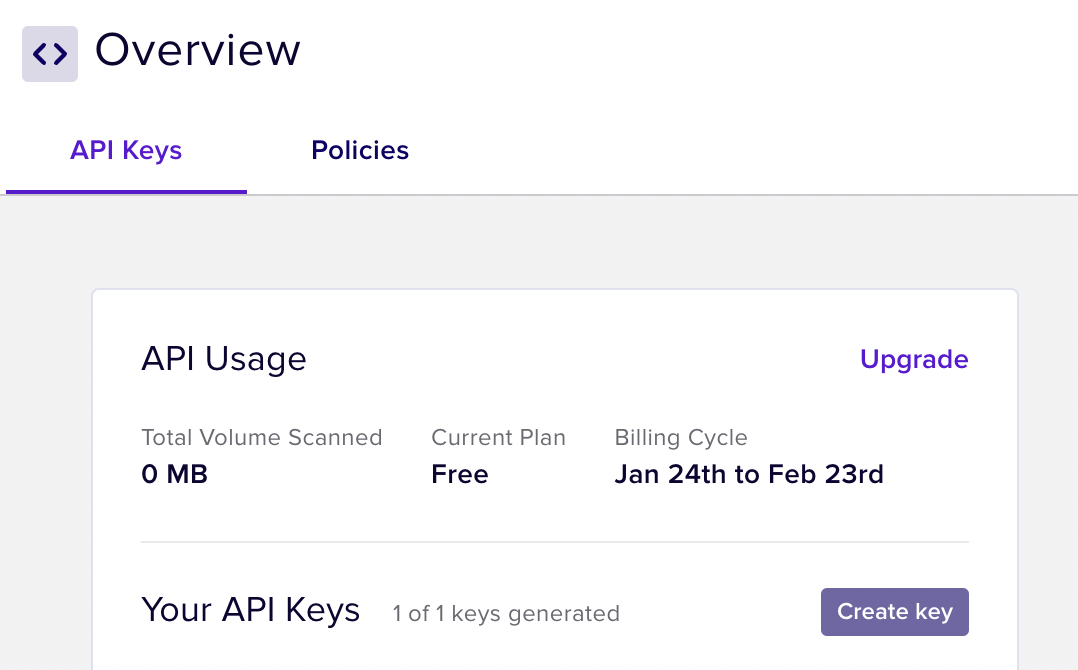1078x670 pixels.
Task: Click the 0 MB volume value
Action: click(175, 474)
